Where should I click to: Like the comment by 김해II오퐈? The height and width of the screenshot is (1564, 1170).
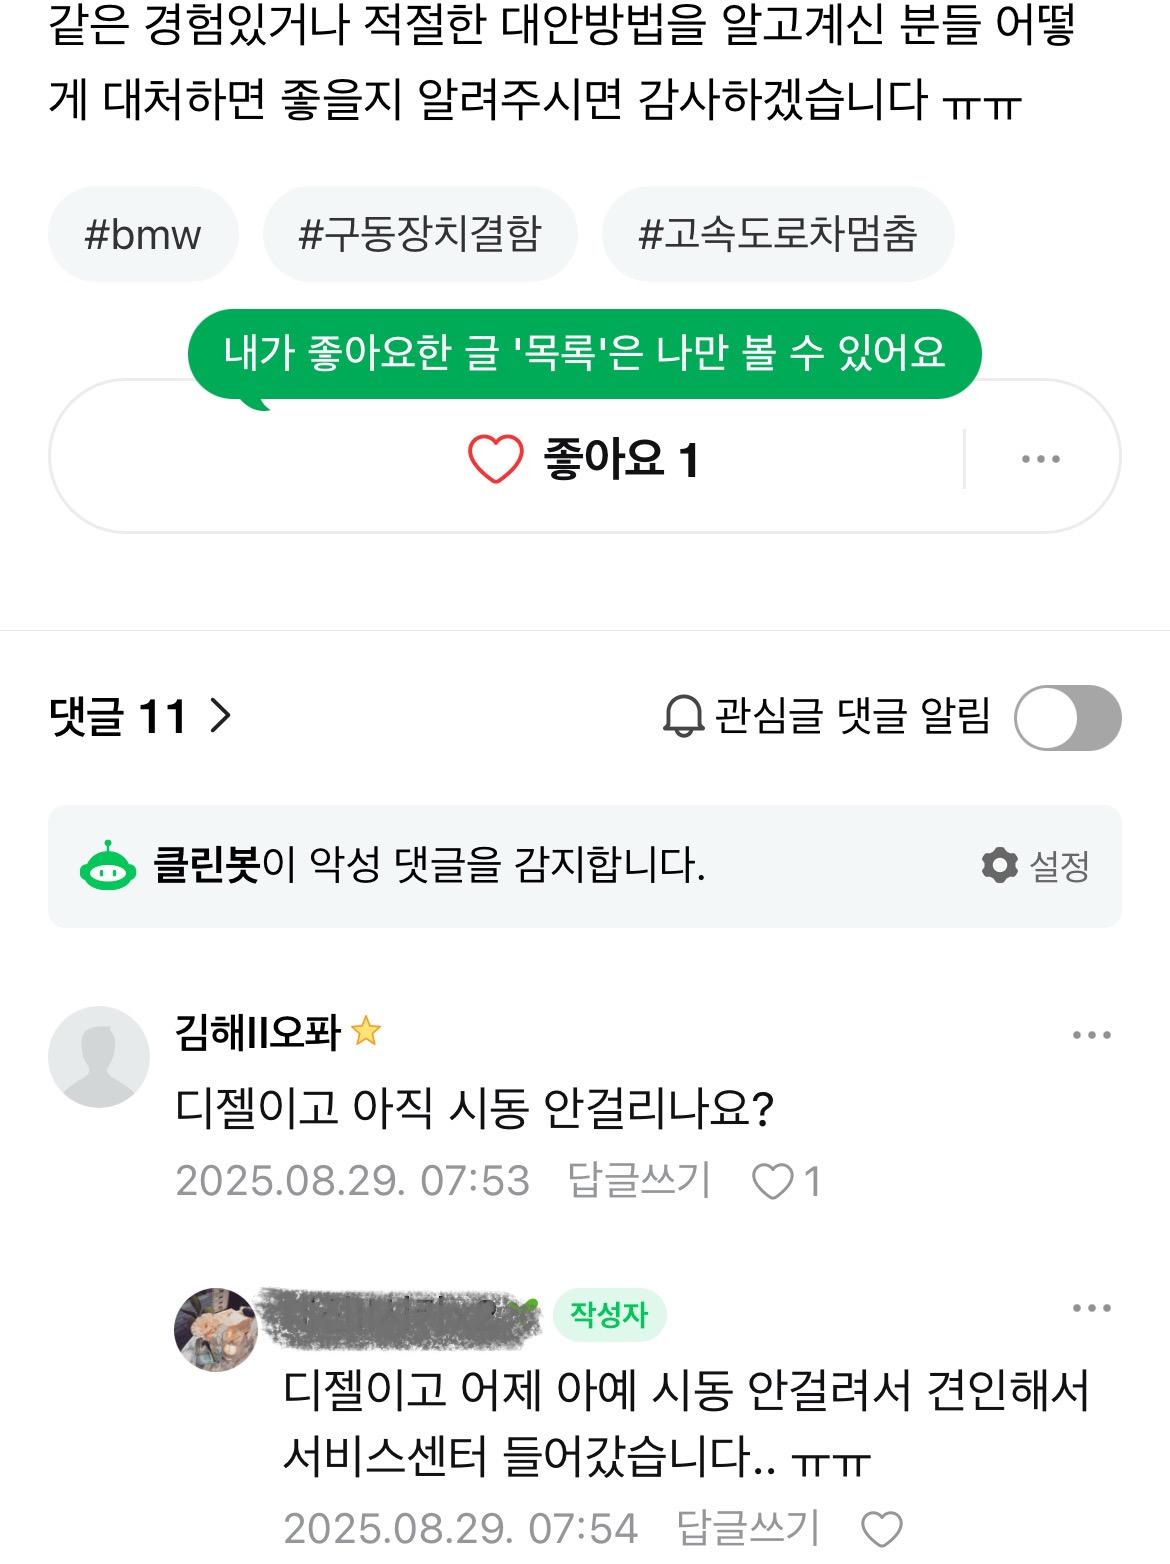coord(773,1181)
